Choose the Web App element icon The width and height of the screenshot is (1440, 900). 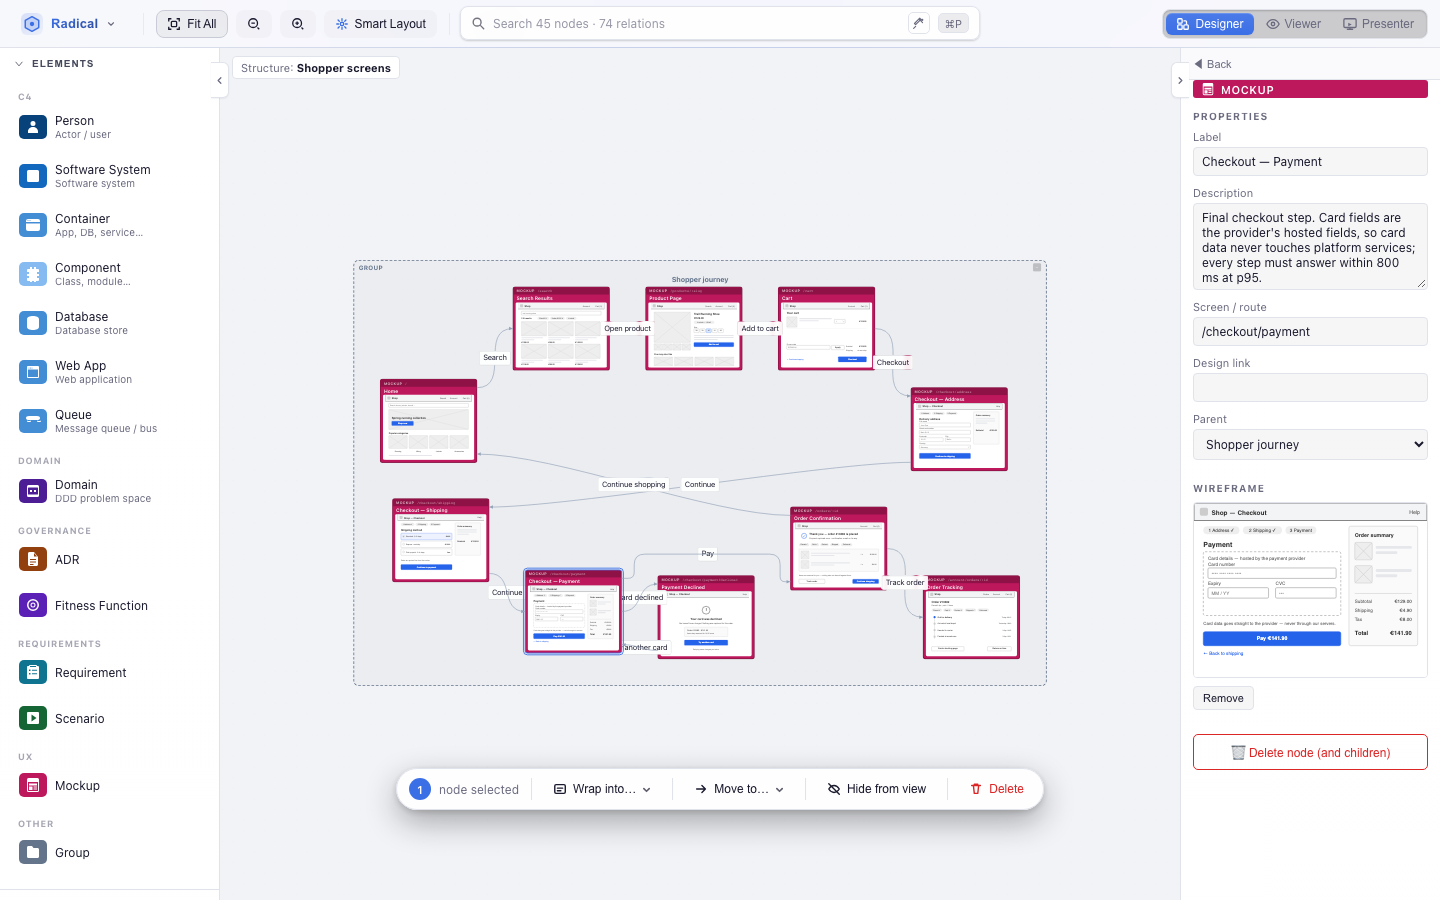[33, 372]
